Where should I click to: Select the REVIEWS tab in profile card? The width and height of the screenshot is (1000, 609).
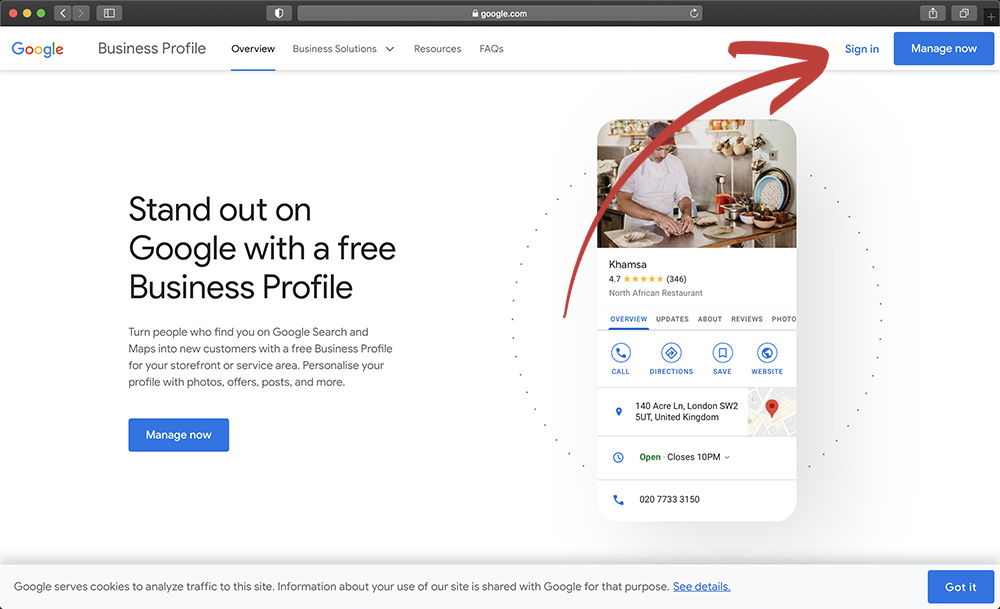pos(747,319)
